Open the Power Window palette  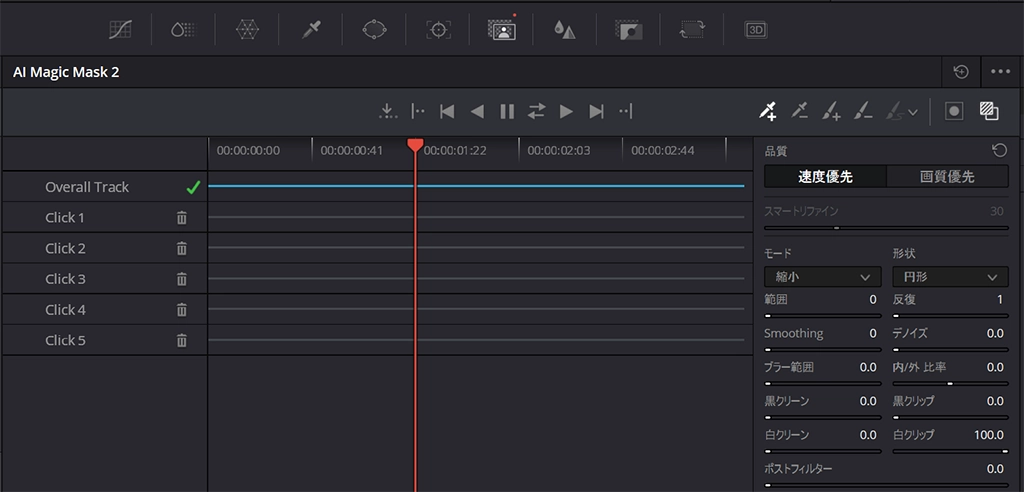pyautogui.click(x=374, y=30)
